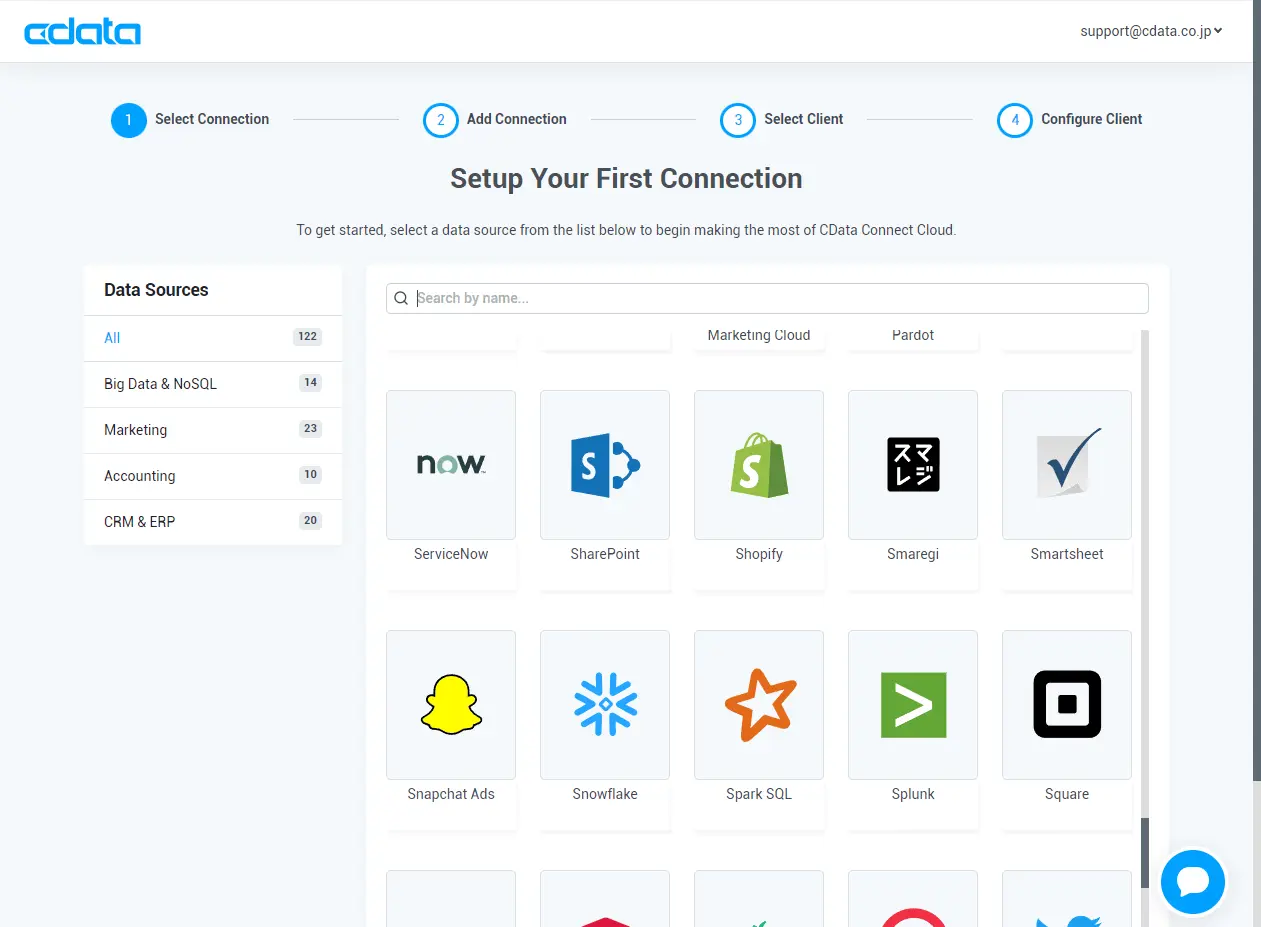Show Big Data & NoSQL sources

(x=213, y=384)
